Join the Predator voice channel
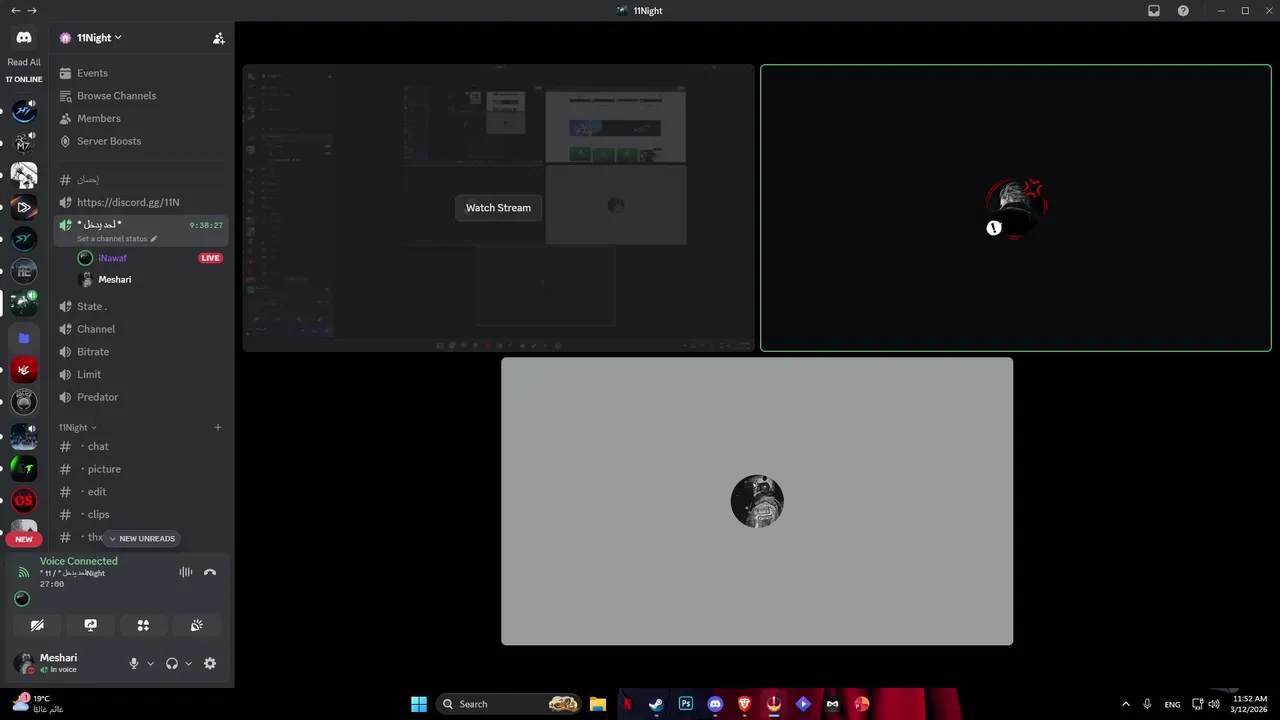This screenshot has height=720, width=1280. tap(143, 397)
